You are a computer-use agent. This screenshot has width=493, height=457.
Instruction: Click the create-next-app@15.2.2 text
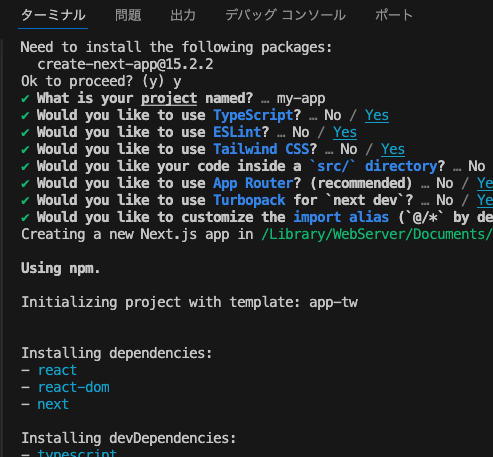tap(125, 64)
